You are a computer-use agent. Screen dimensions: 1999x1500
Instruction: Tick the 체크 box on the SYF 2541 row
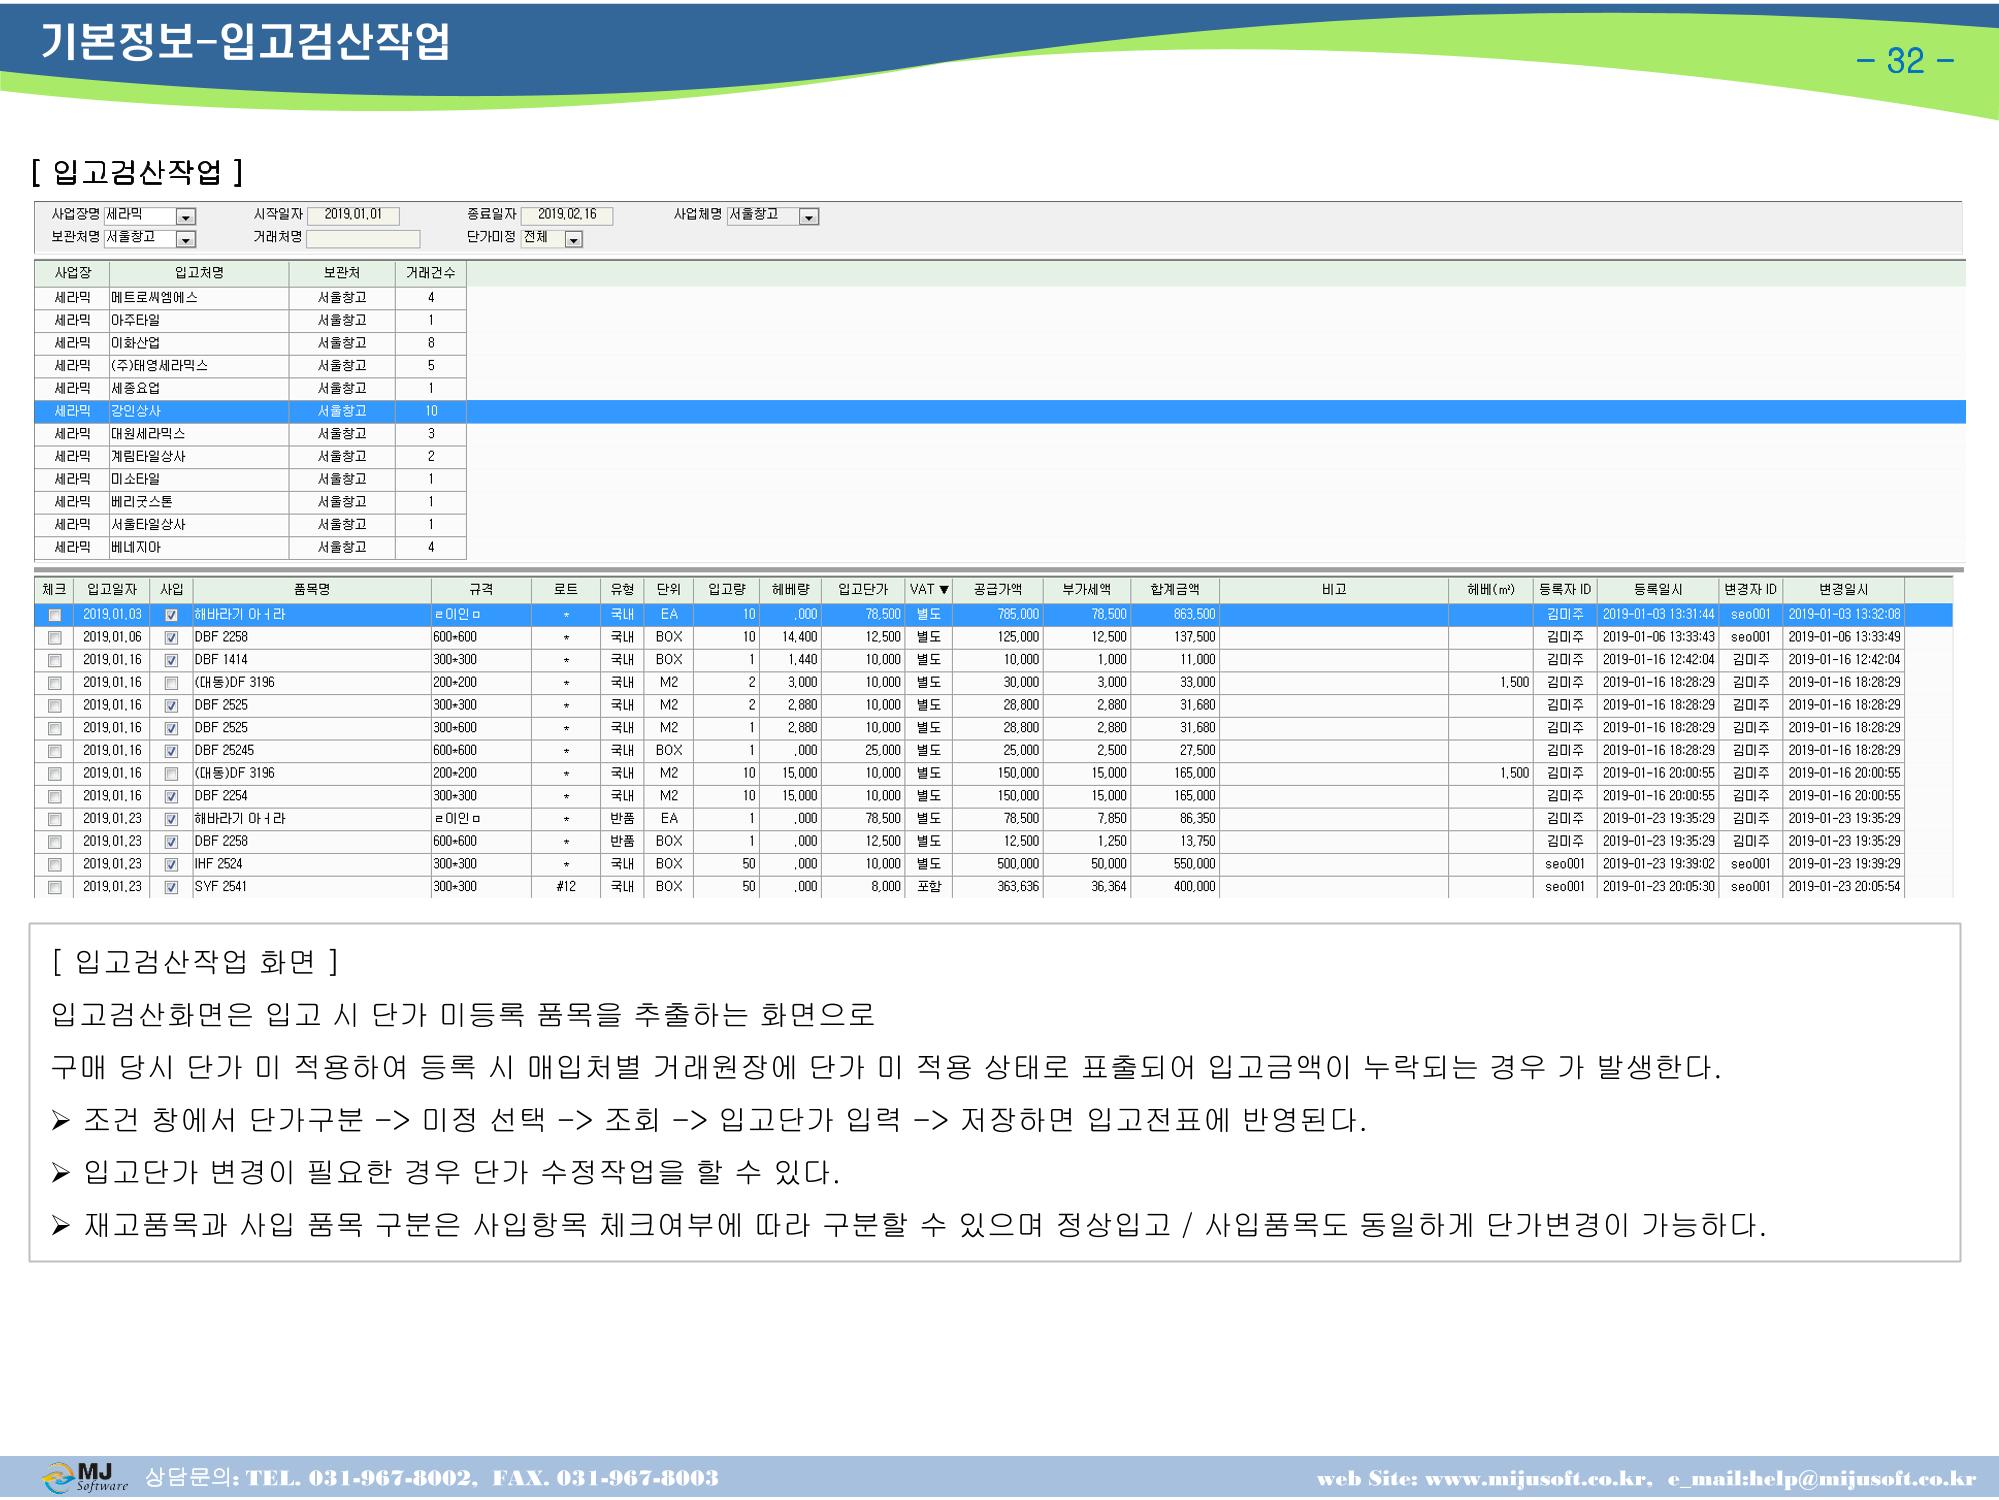pyautogui.click(x=55, y=888)
